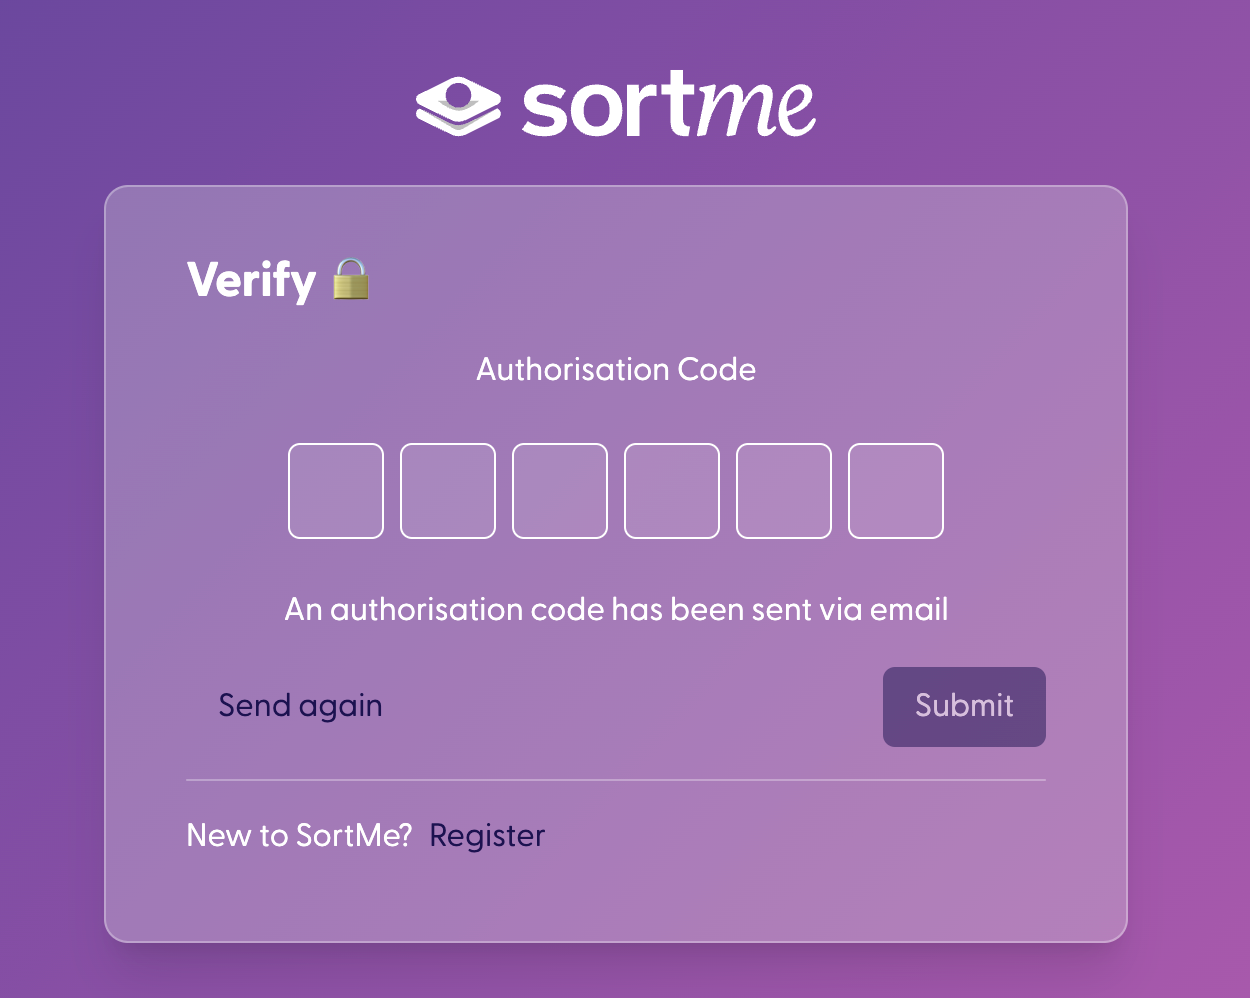Focus the third authorisation code box

(560, 491)
